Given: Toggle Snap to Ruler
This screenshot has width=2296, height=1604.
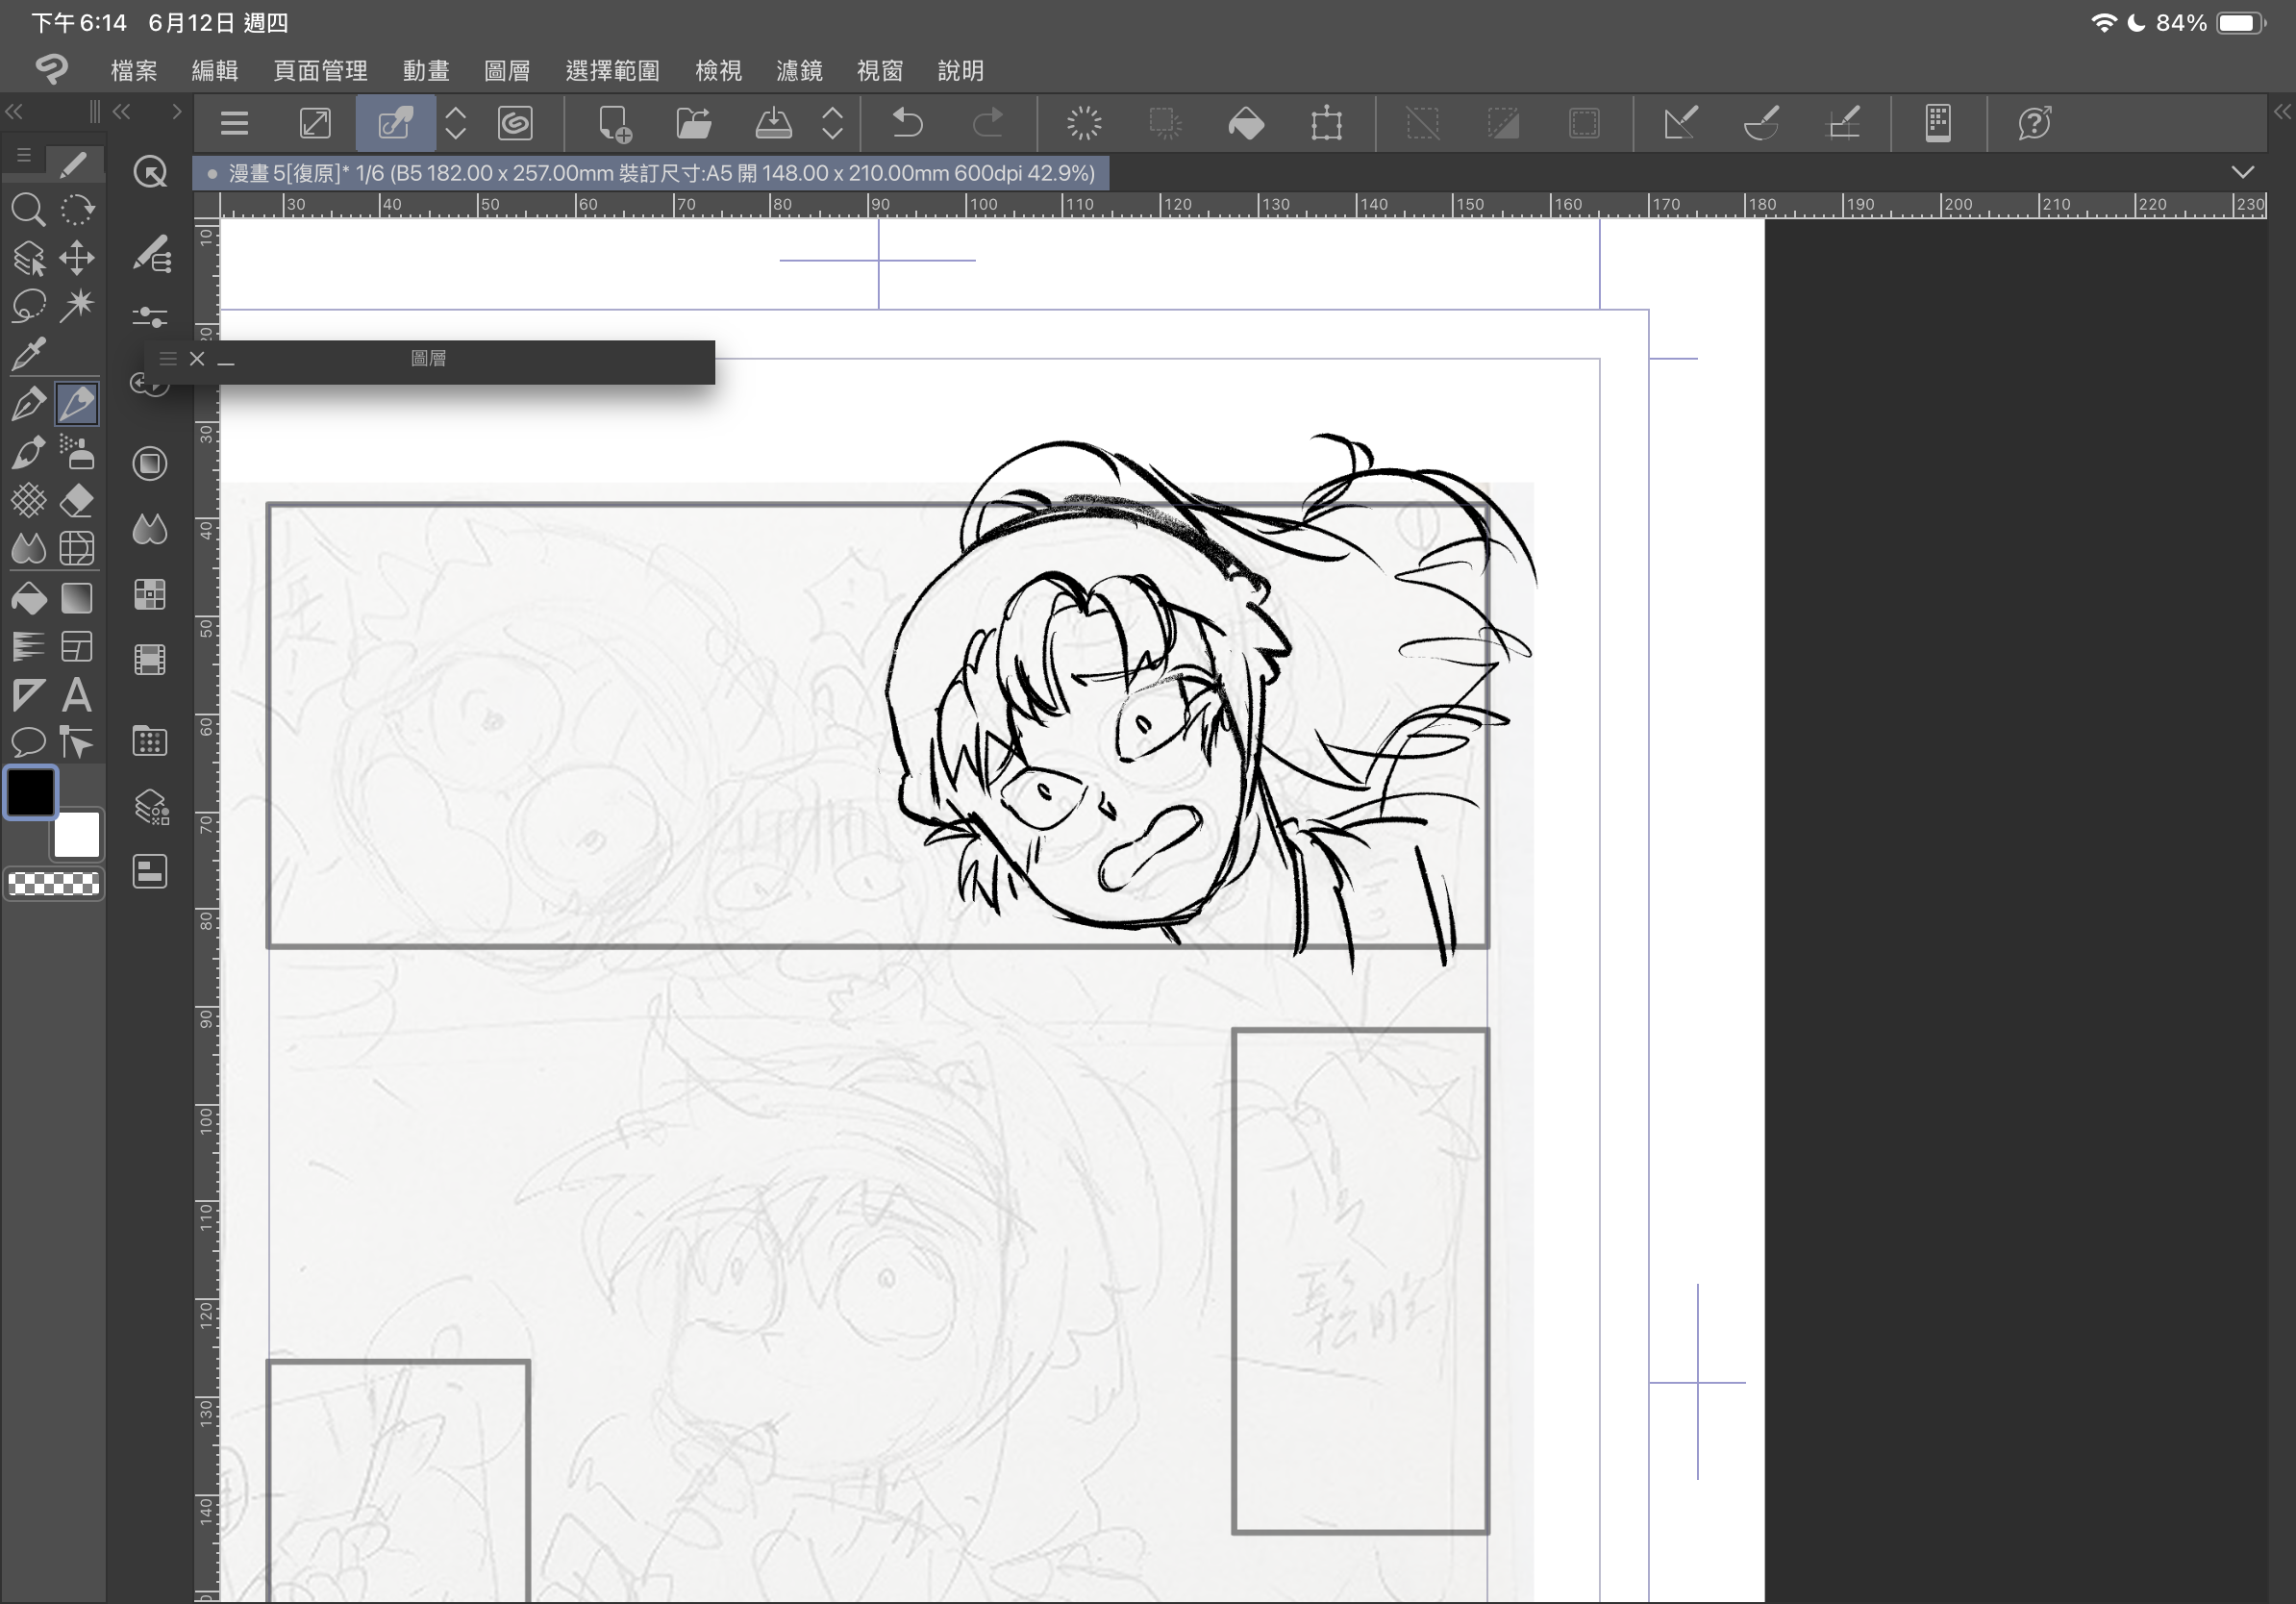Looking at the screenshot, I should coord(1680,124).
